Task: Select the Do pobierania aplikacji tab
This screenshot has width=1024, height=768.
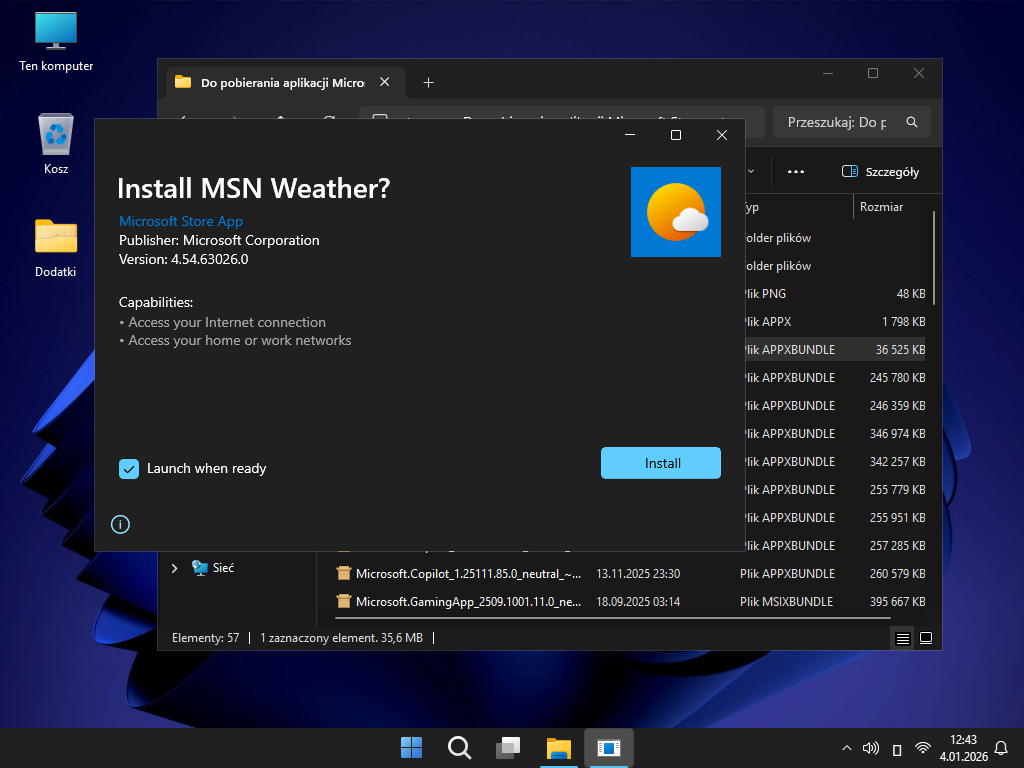Action: [x=280, y=83]
